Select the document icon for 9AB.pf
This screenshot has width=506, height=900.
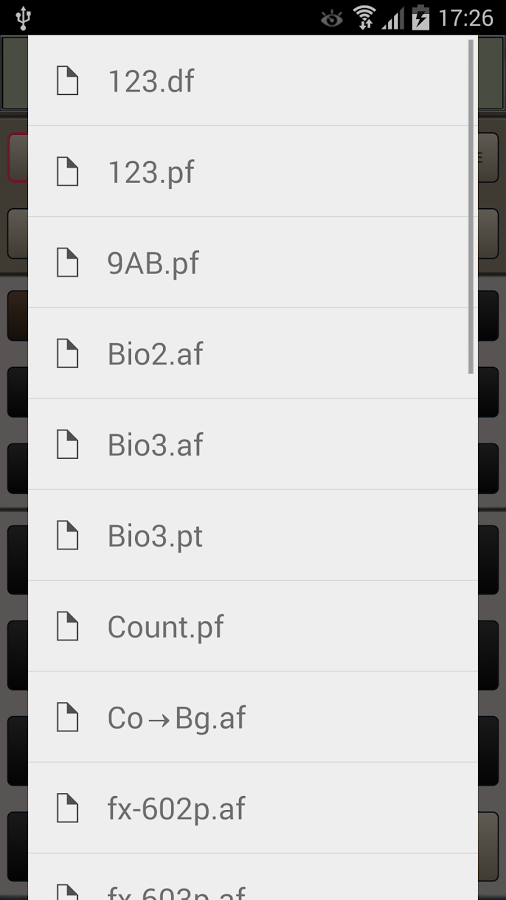67,262
